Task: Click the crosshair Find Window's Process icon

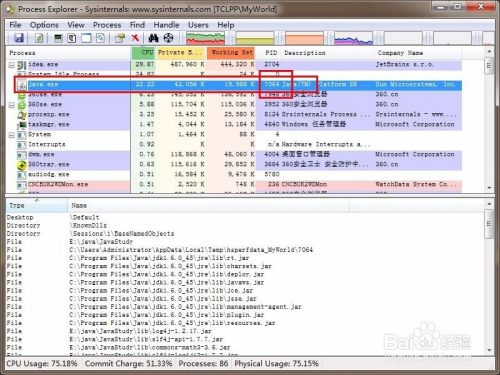Action: pos(168,38)
